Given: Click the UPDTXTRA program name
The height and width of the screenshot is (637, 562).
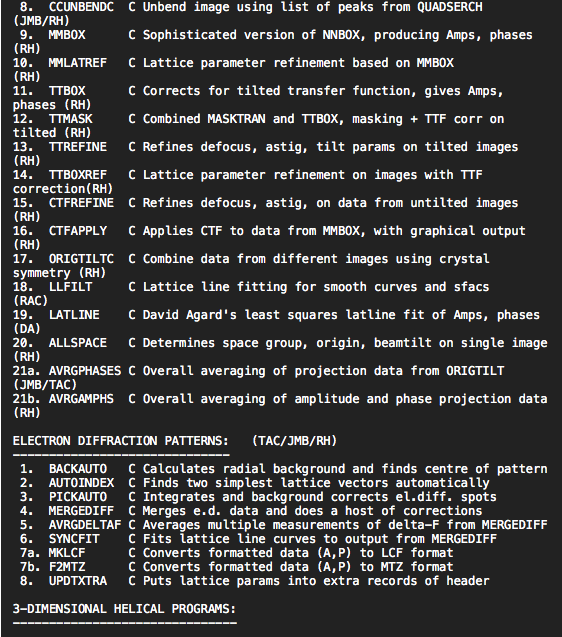Looking at the screenshot, I should click(x=78, y=581).
